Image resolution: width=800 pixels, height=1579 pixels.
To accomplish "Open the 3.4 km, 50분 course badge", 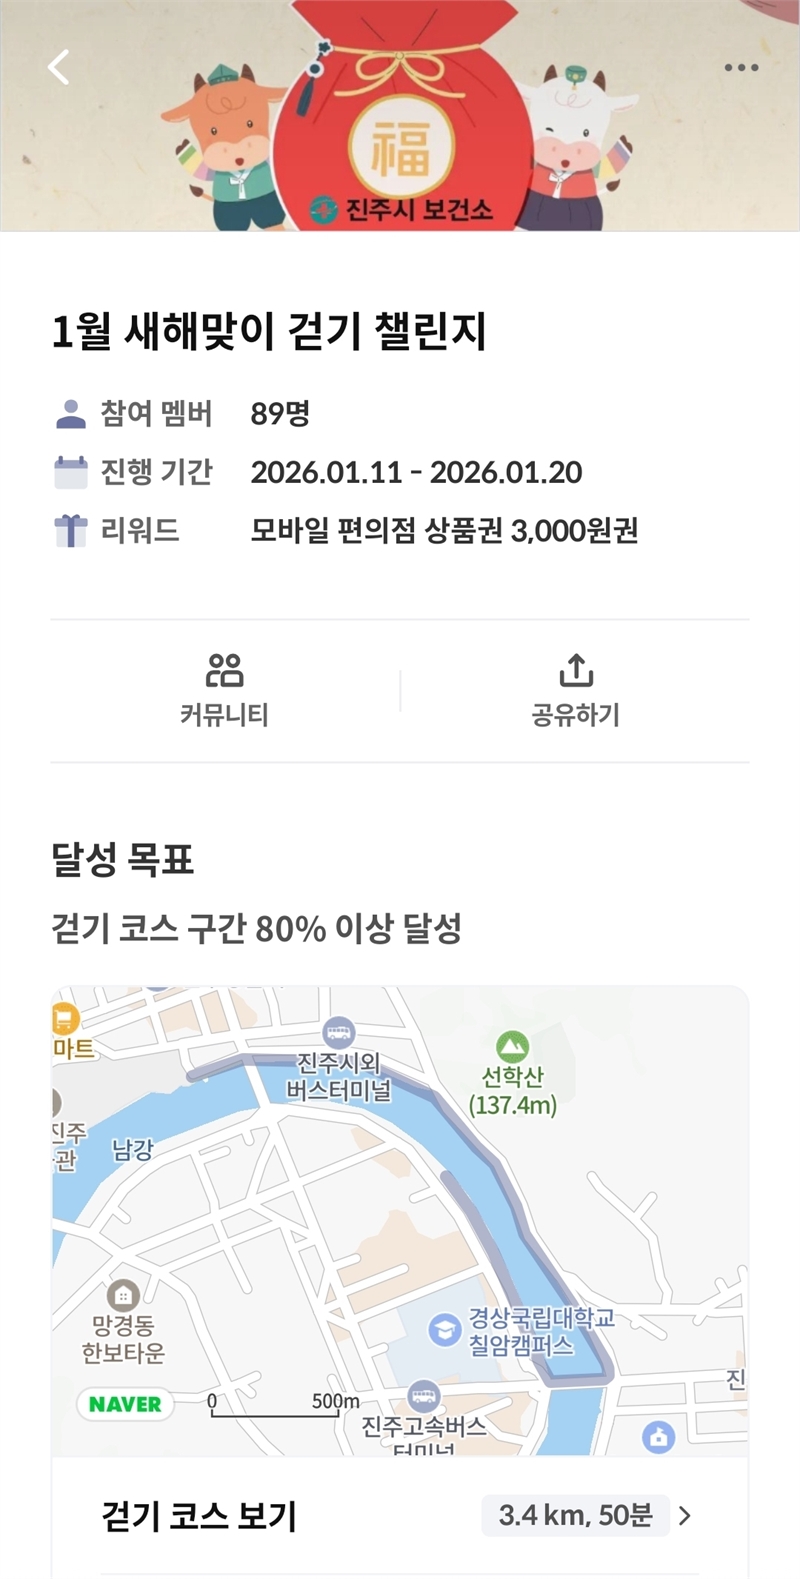I will point(575,1516).
